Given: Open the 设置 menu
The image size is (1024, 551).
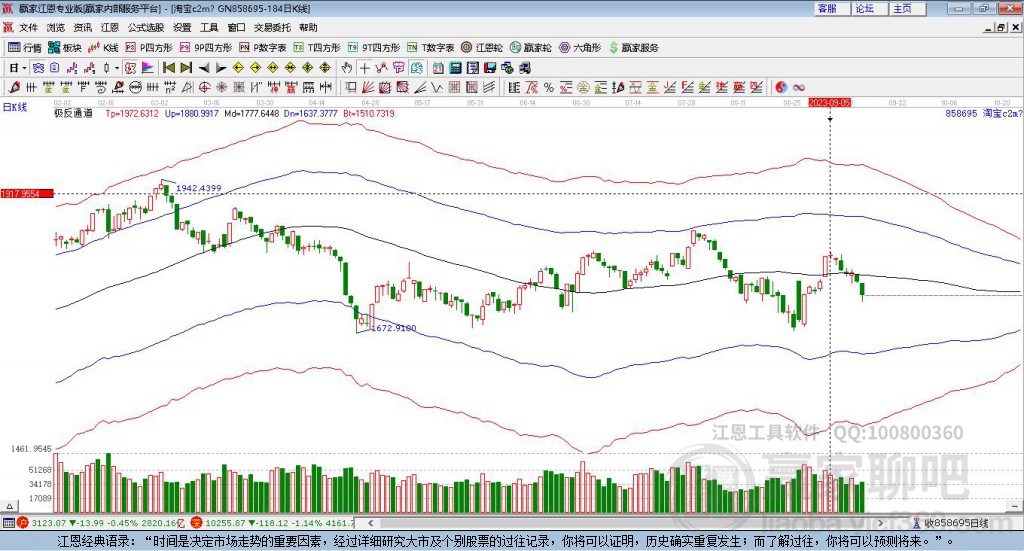Looking at the screenshot, I should coord(182,27).
